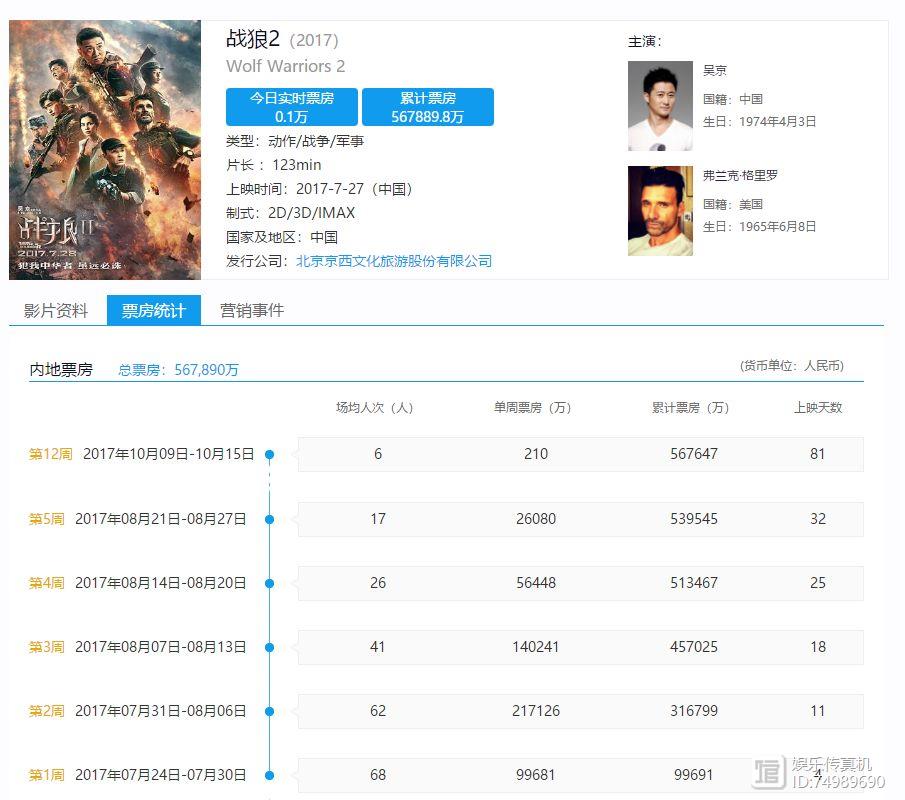Click the (货币单位：人民币) note
Viewport: 905px width, 800px height.
pos(792,366)
